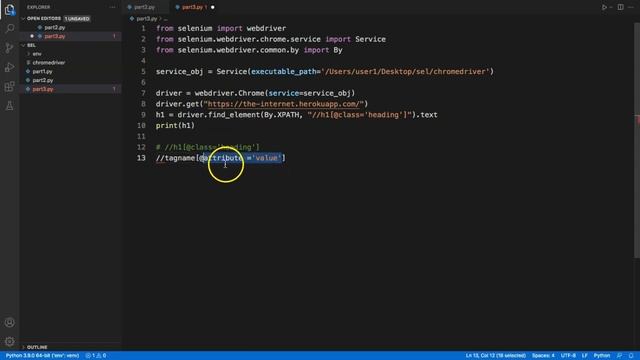Collapse the Open Editors section
This screenshot has height=360, width=640.
pyautogui.click(x=43, y=18)
